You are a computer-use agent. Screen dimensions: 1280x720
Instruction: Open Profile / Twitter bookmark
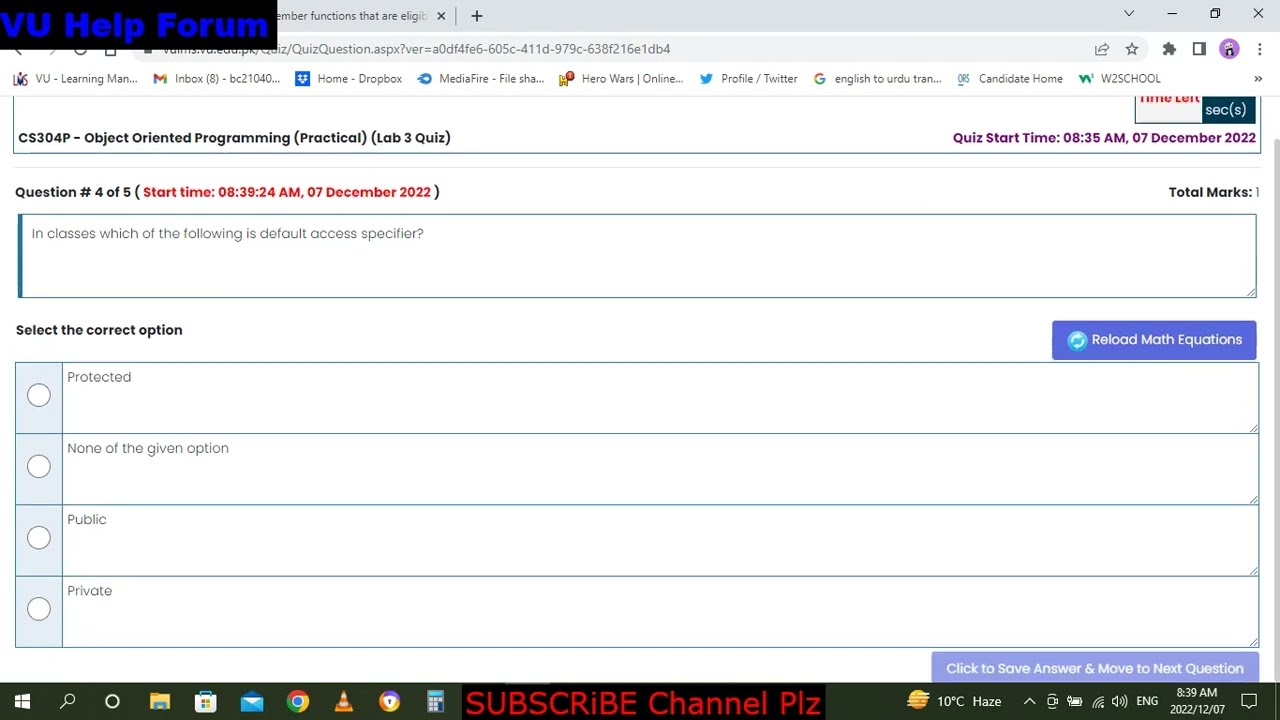point(749,79)
